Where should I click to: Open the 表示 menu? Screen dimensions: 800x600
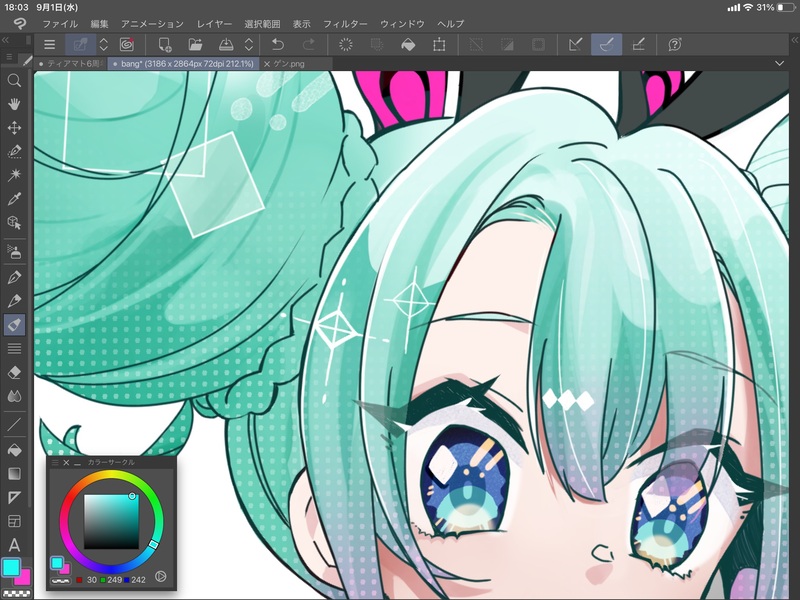pos(302,24)
